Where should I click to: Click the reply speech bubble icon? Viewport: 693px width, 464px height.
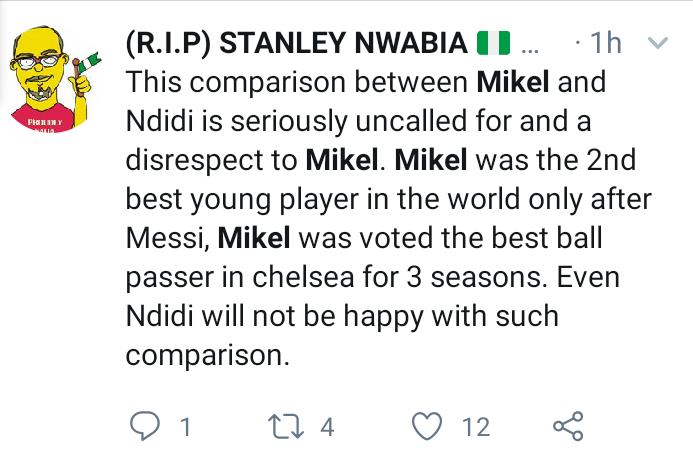pyautogui.click(x=145, y=426)
